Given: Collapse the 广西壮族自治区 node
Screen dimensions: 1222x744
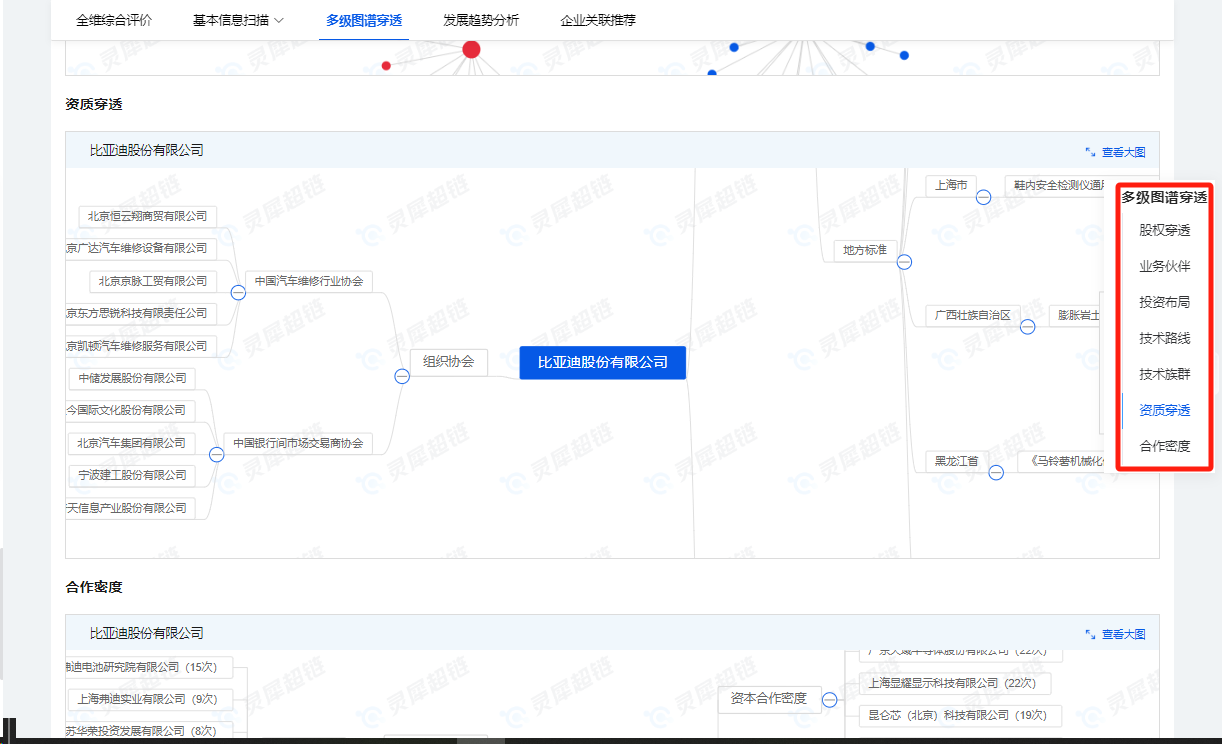Looking at the screenshot, I should point(1027,327).
